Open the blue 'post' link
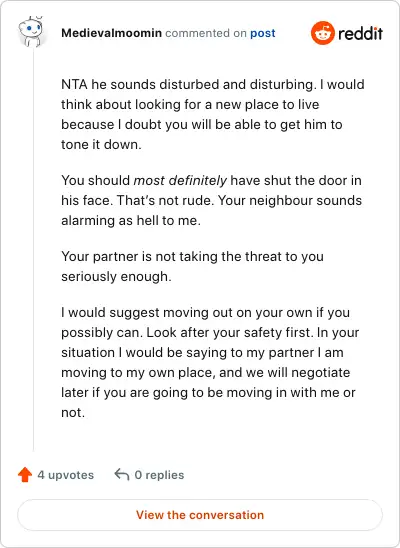400x548 pixels. point(263,33)
